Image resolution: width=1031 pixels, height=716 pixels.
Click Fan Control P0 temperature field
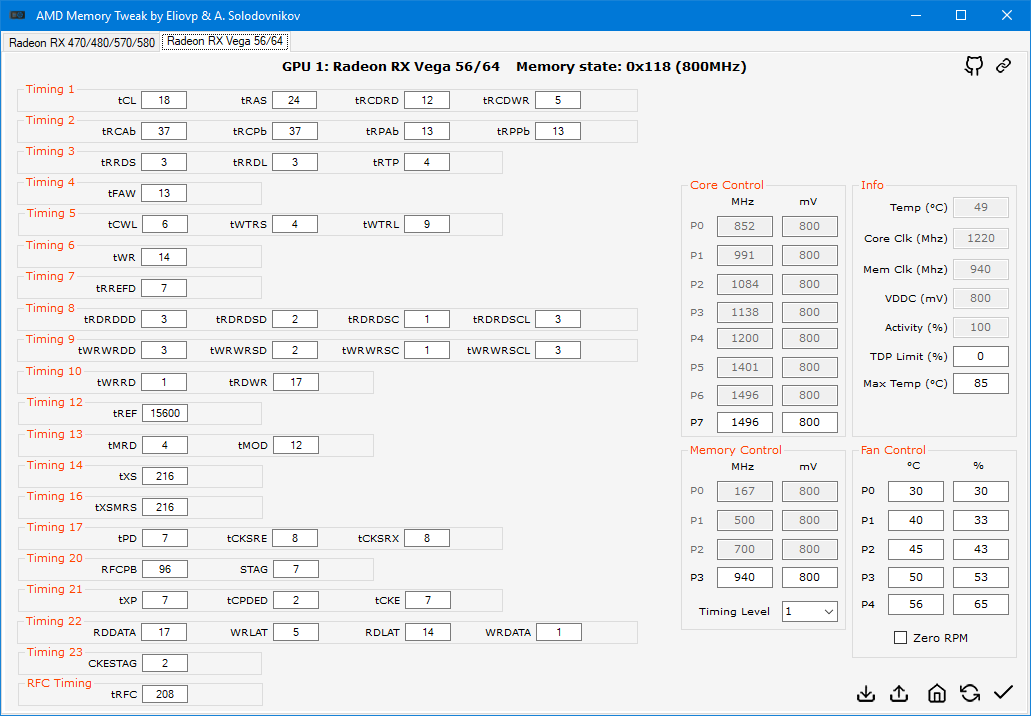pyautogui.click(x=915, y=491)
